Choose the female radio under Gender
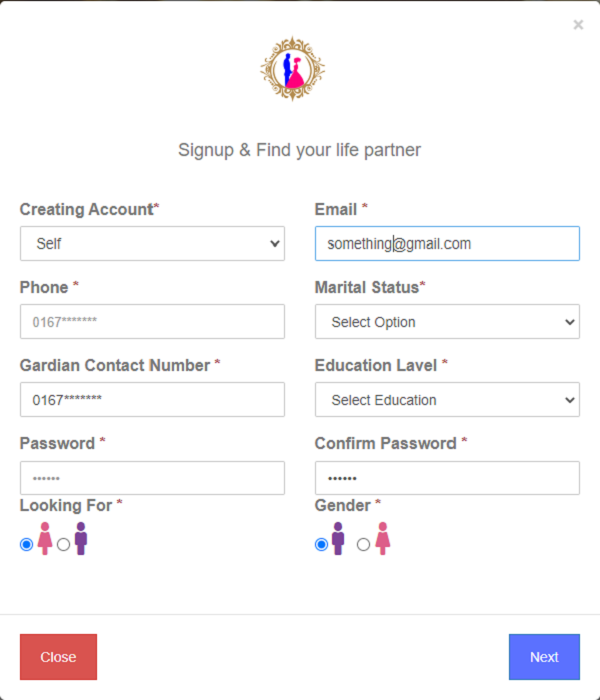The image size is (600, 700). 363,545
